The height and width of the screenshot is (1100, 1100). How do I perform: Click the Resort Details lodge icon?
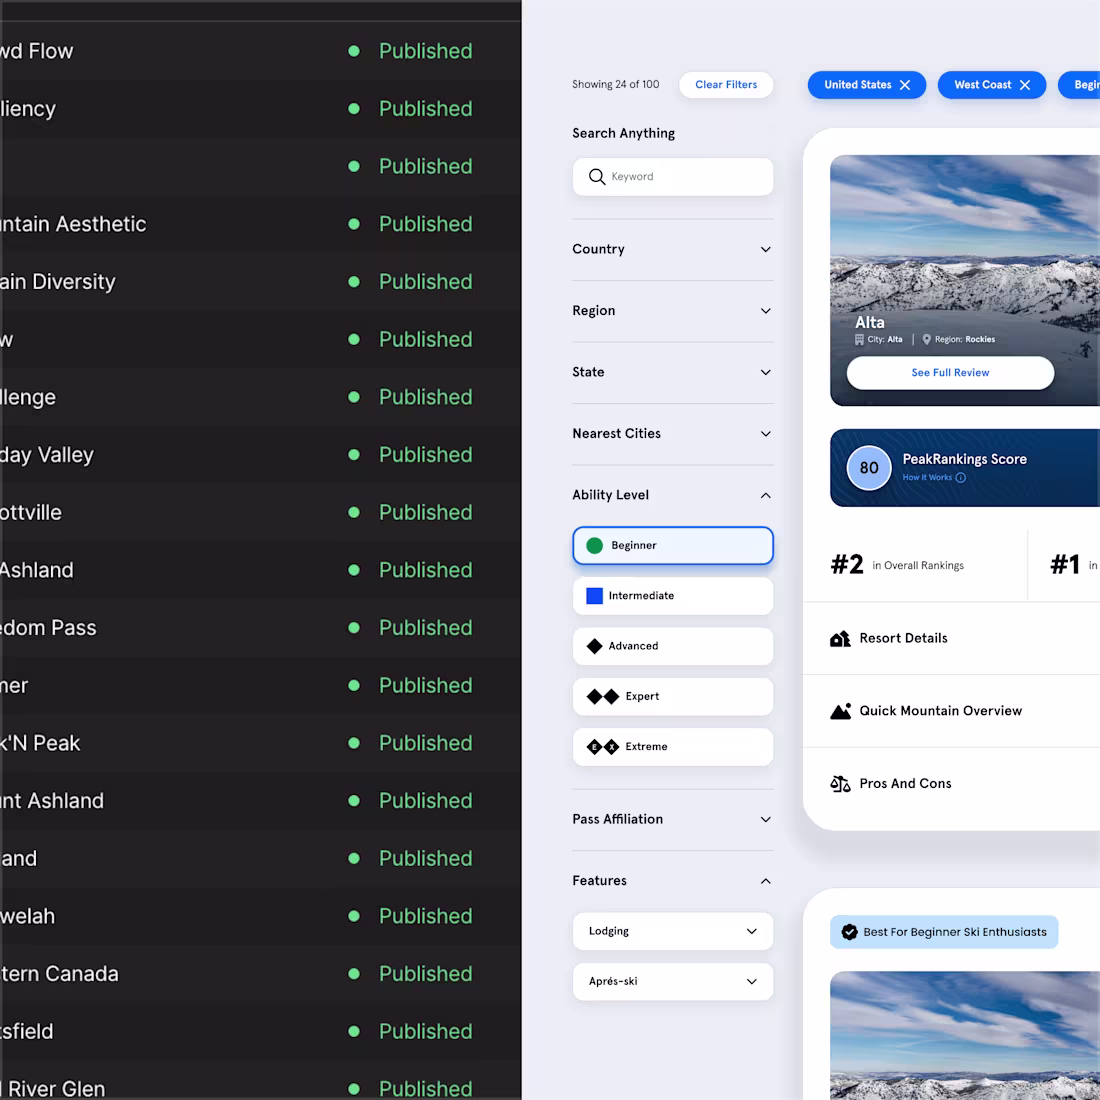[840, 638]
